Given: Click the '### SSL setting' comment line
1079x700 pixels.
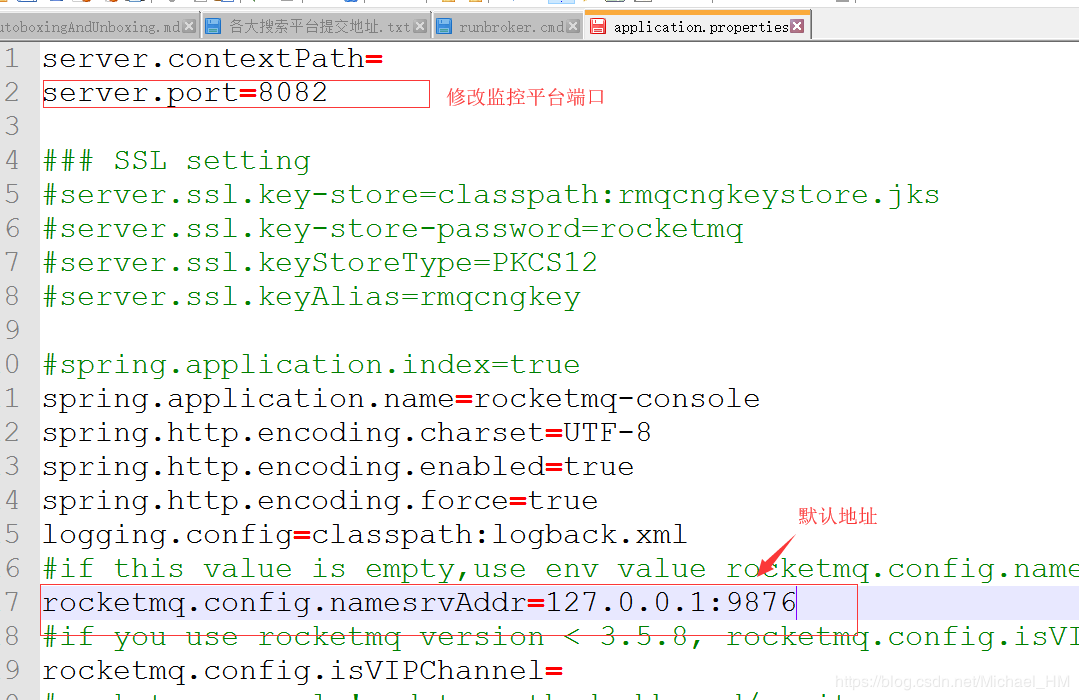Looking at the screenshot, I should click(177, 161).
